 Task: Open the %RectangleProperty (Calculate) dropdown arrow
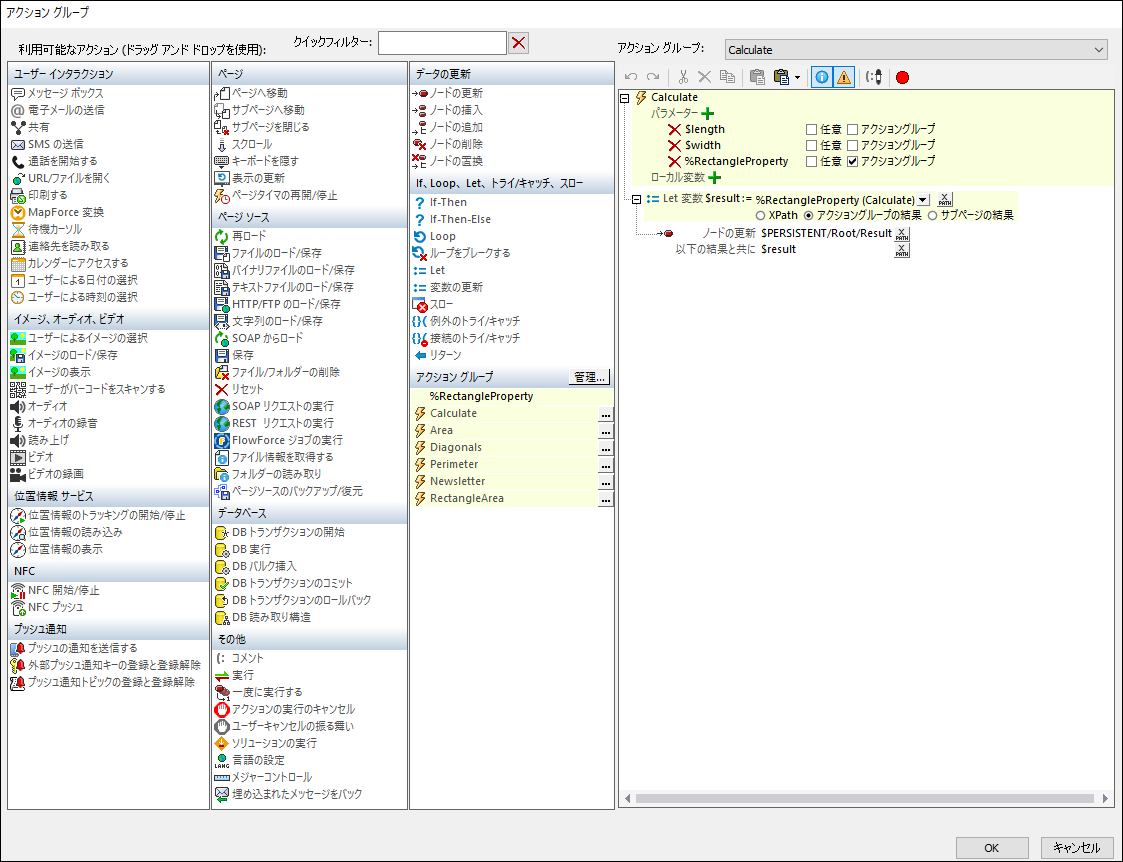(x=922, y=199)
